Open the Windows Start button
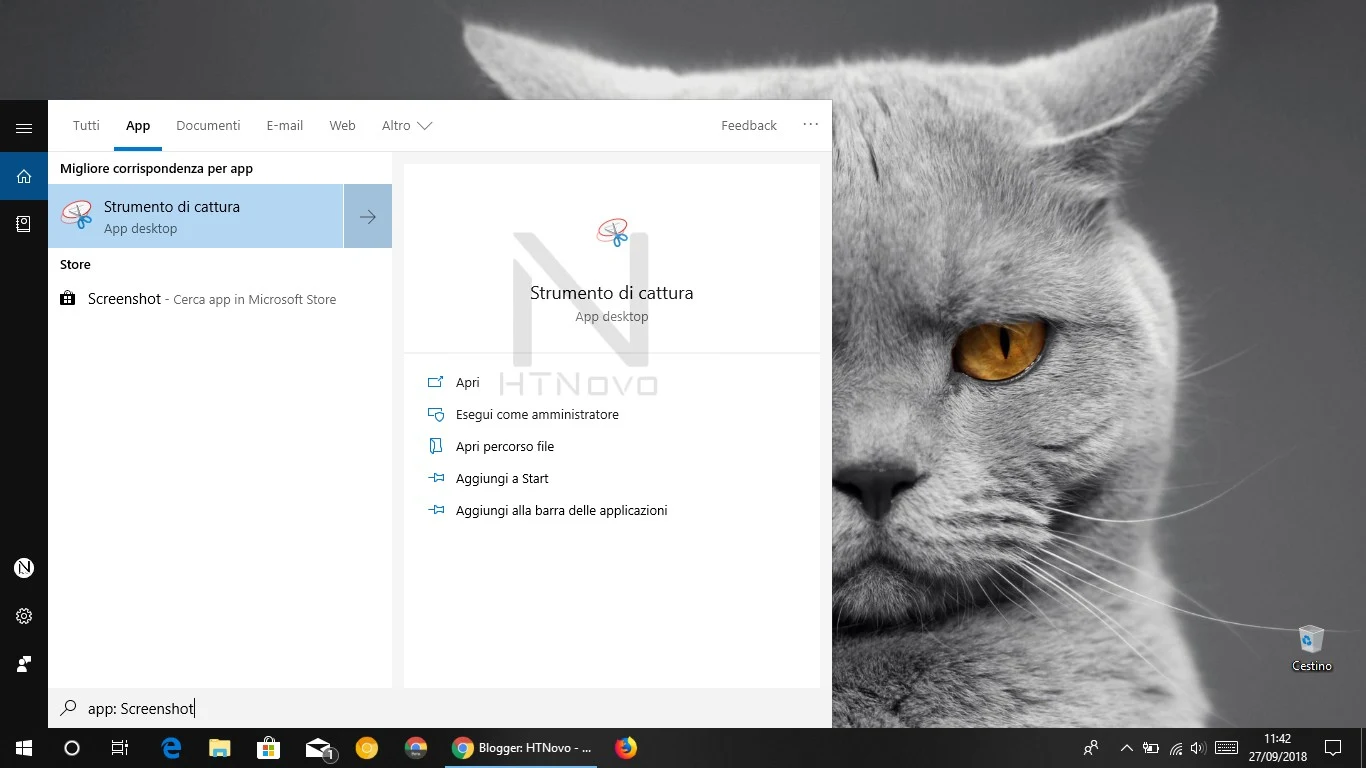 [x=24, y=748]
